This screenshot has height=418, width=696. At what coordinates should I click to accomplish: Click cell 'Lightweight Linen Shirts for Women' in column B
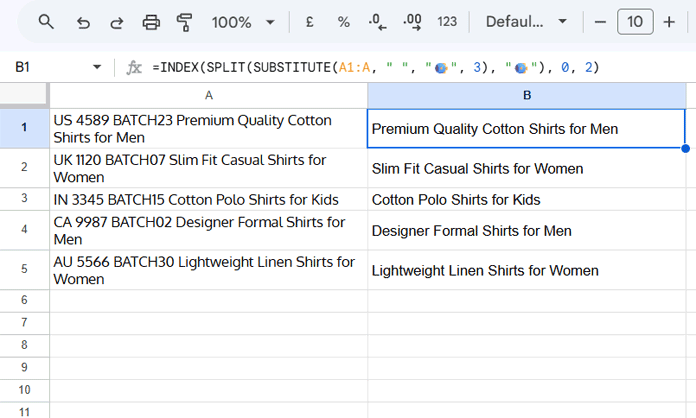pos(527,269)
